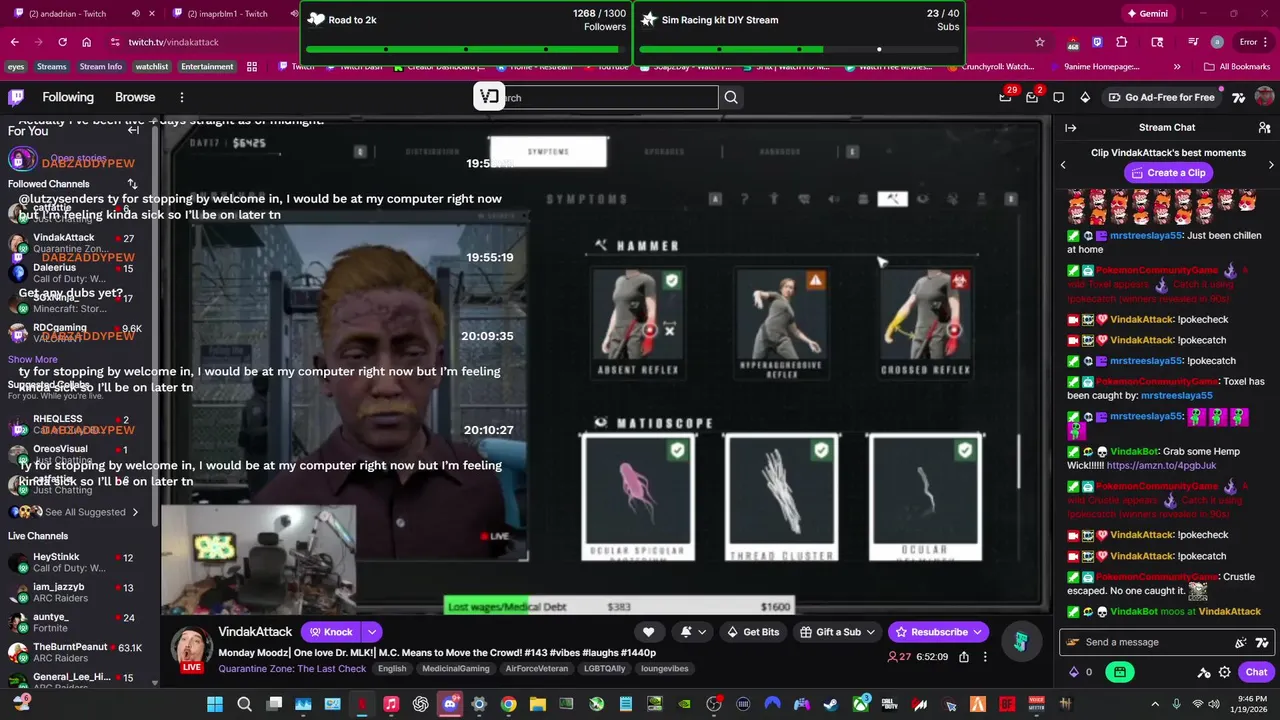
Task: Click the purple Chat send button
Action: 1256,672
